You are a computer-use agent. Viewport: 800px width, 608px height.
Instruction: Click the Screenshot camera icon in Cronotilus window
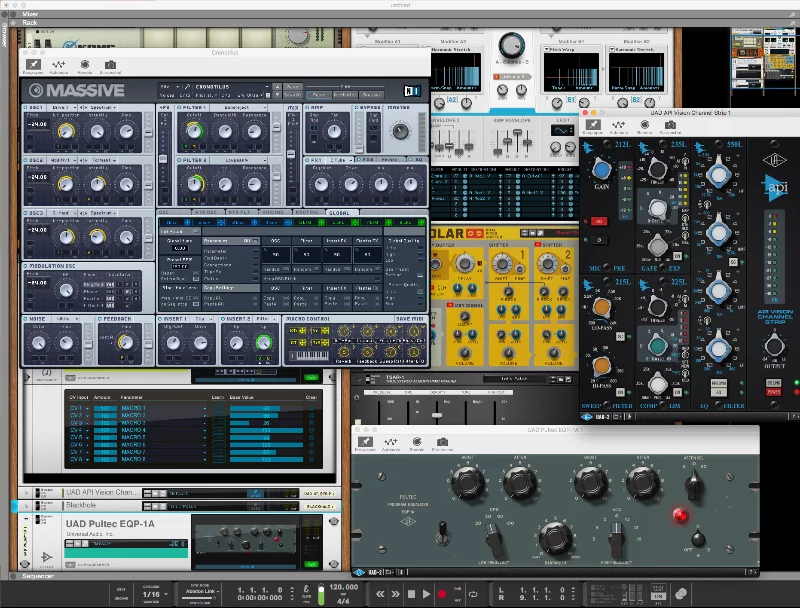[x=110, y=65]
